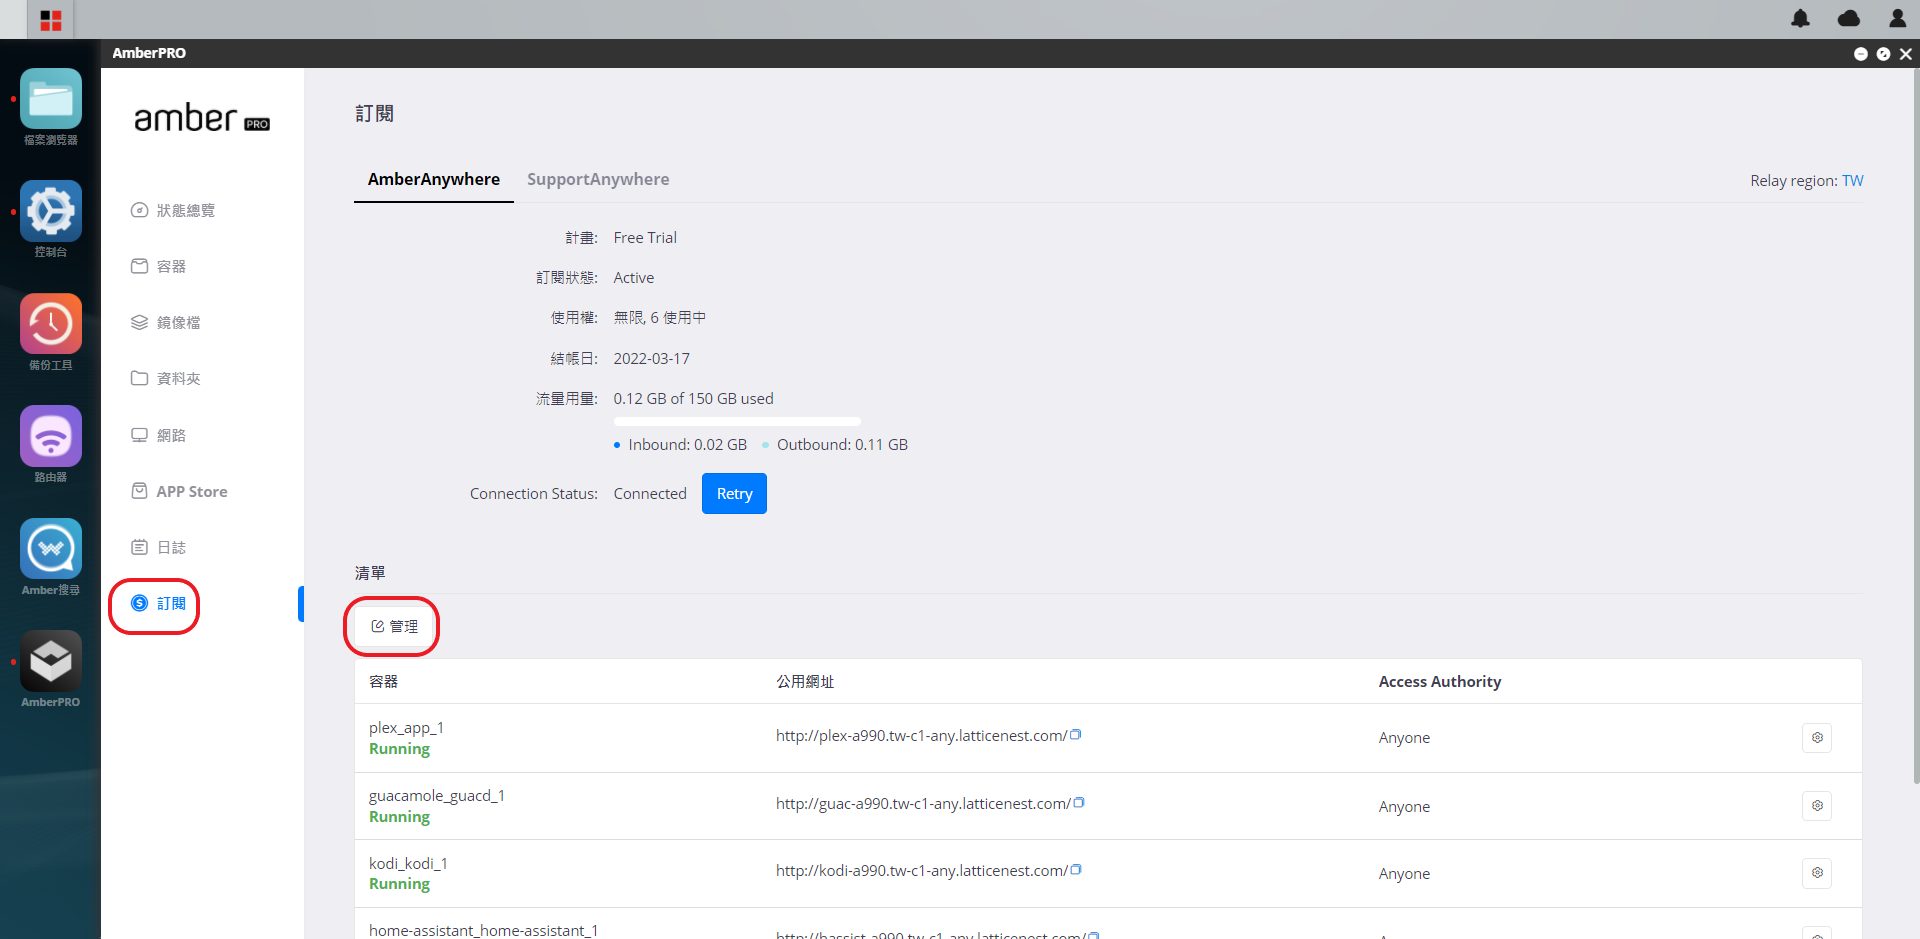Screen dimensions: 1920x939
Task: Copy the guac-a990 URL to clipboard
Action: (1079, 803)
